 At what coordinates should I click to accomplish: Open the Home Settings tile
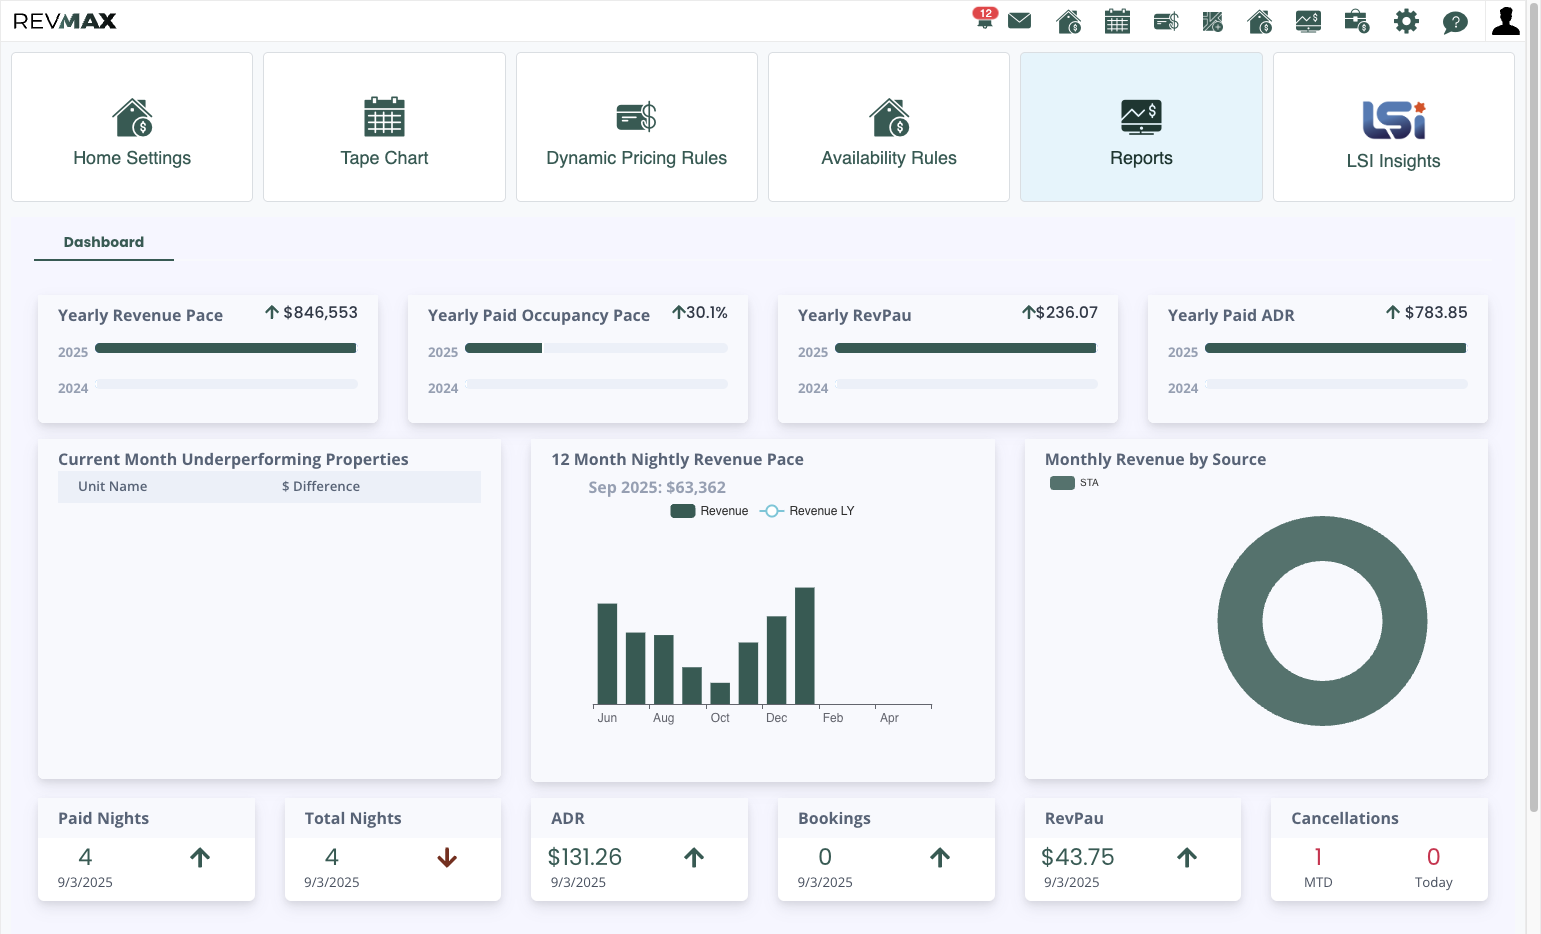132,127
